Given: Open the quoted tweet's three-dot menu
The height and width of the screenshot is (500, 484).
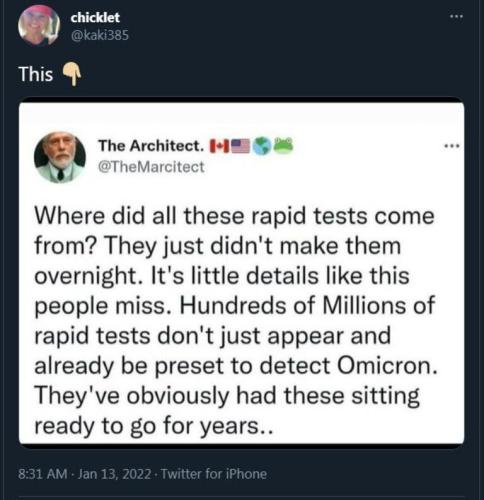Looking at the screenshot, I should 452,146.
